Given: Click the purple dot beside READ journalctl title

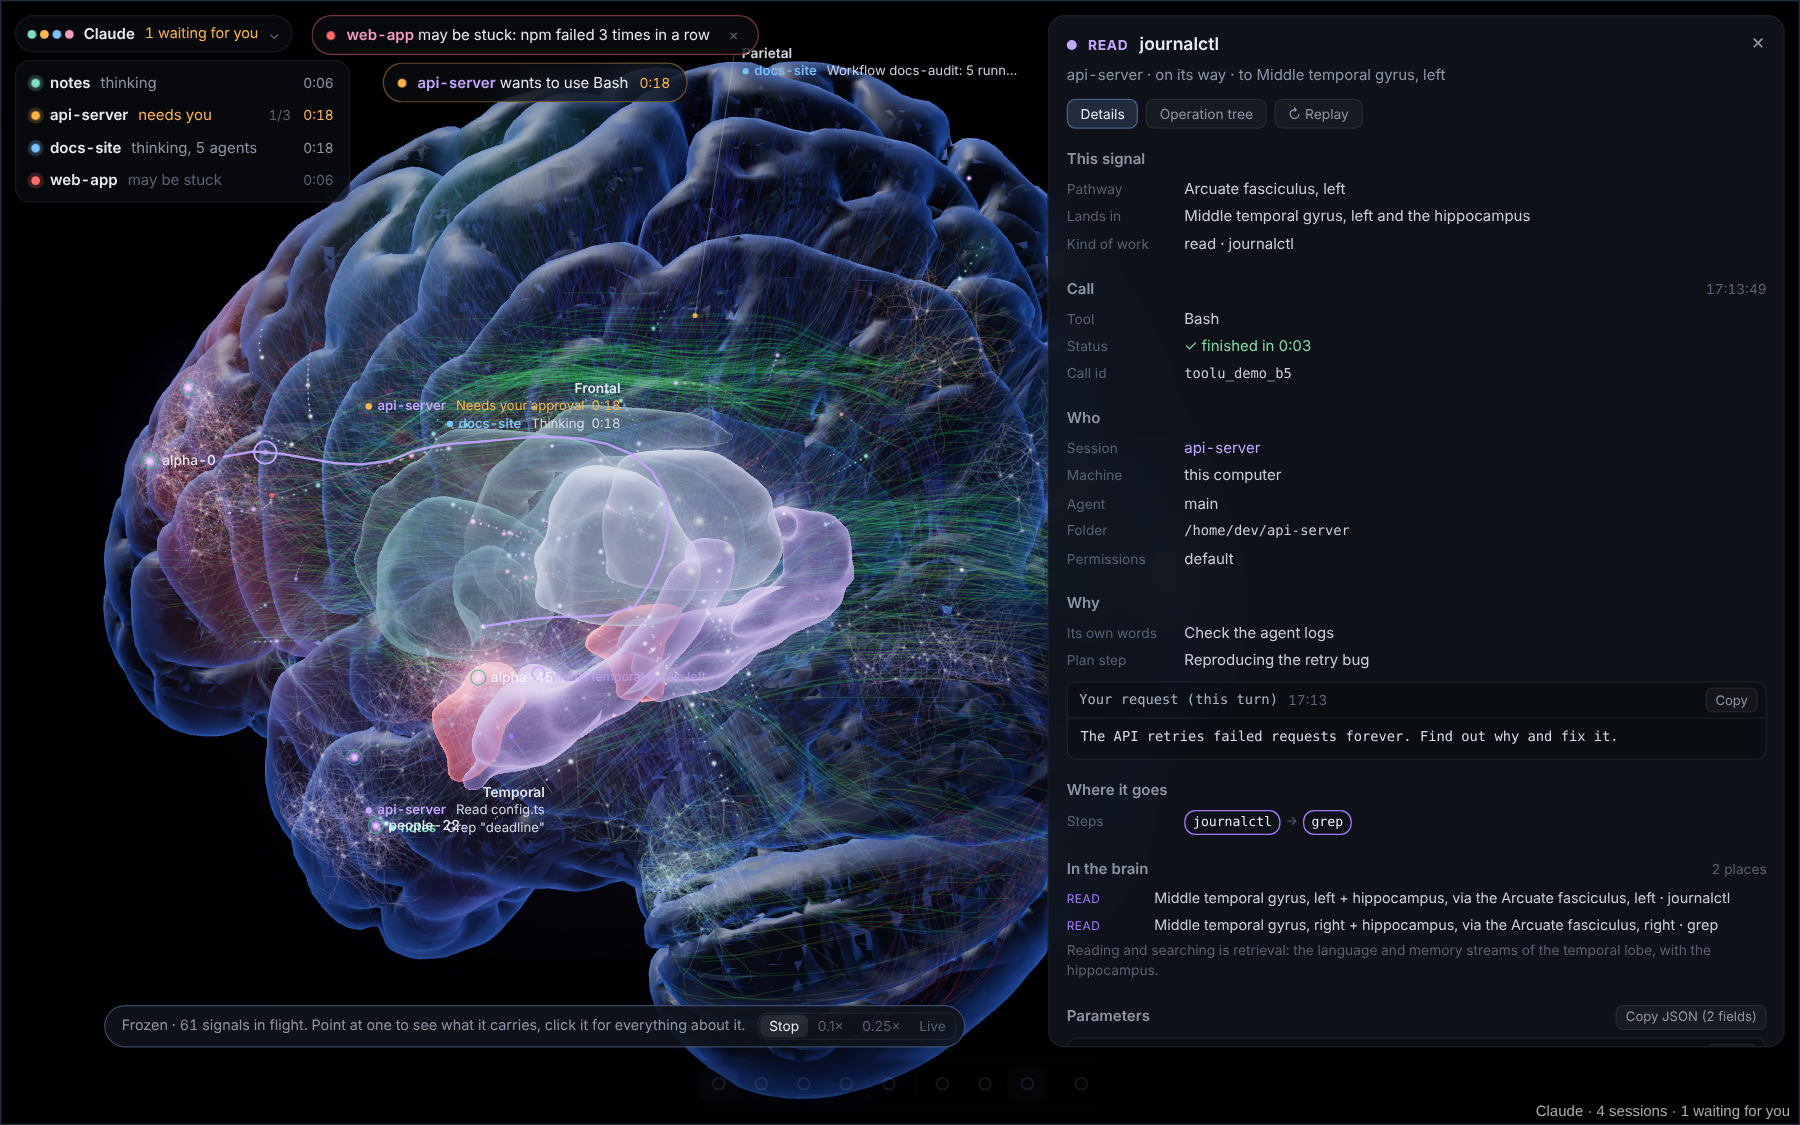Looking at the screenshot, I should [1072, 45].
